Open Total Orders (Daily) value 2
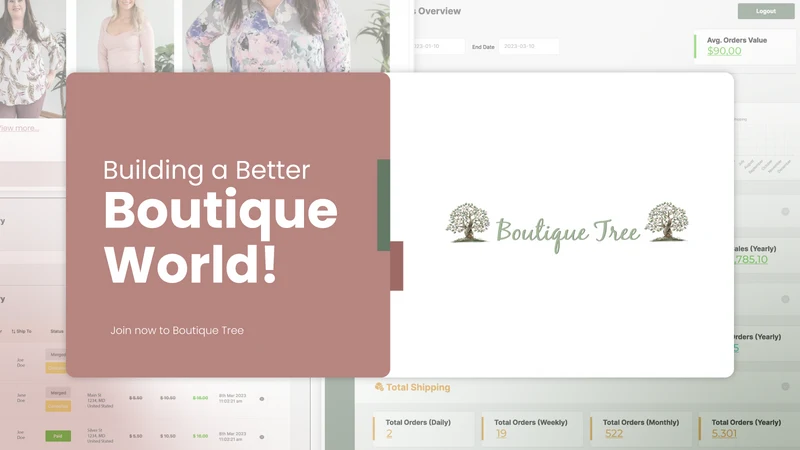 [x=389, y=434]
